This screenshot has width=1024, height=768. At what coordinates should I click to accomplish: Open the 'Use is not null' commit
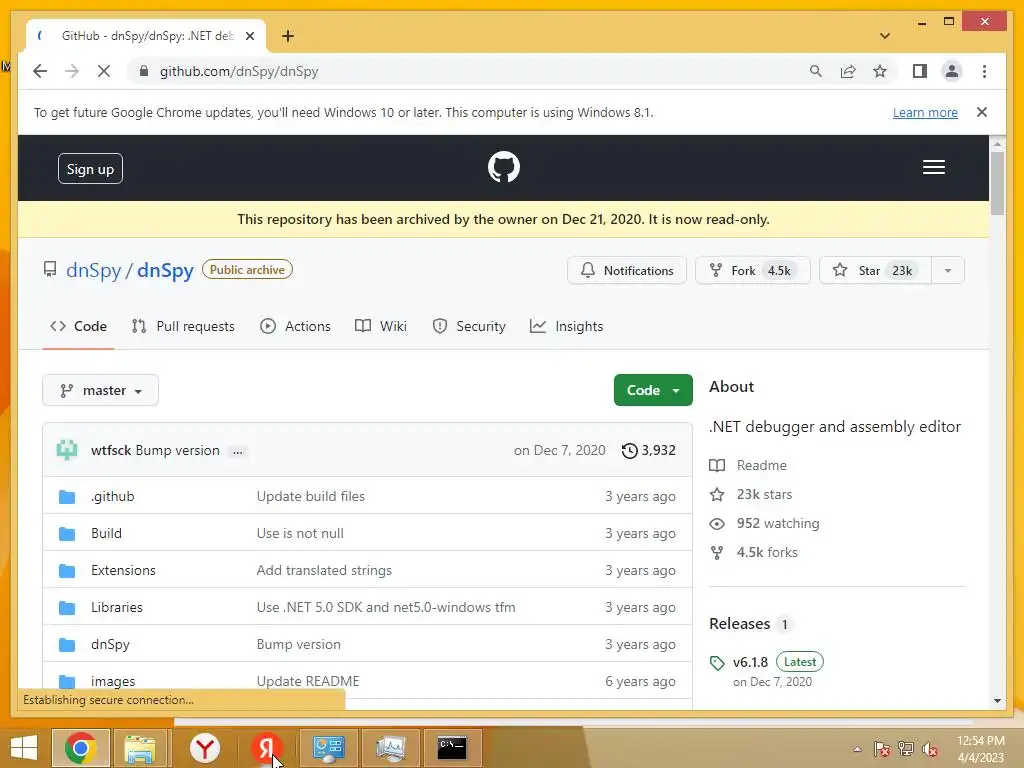tap(300, 533)
